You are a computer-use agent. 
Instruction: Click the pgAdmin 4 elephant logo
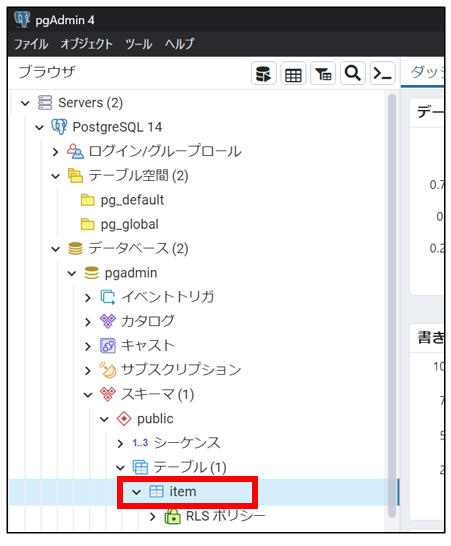(x=22, y=20)
